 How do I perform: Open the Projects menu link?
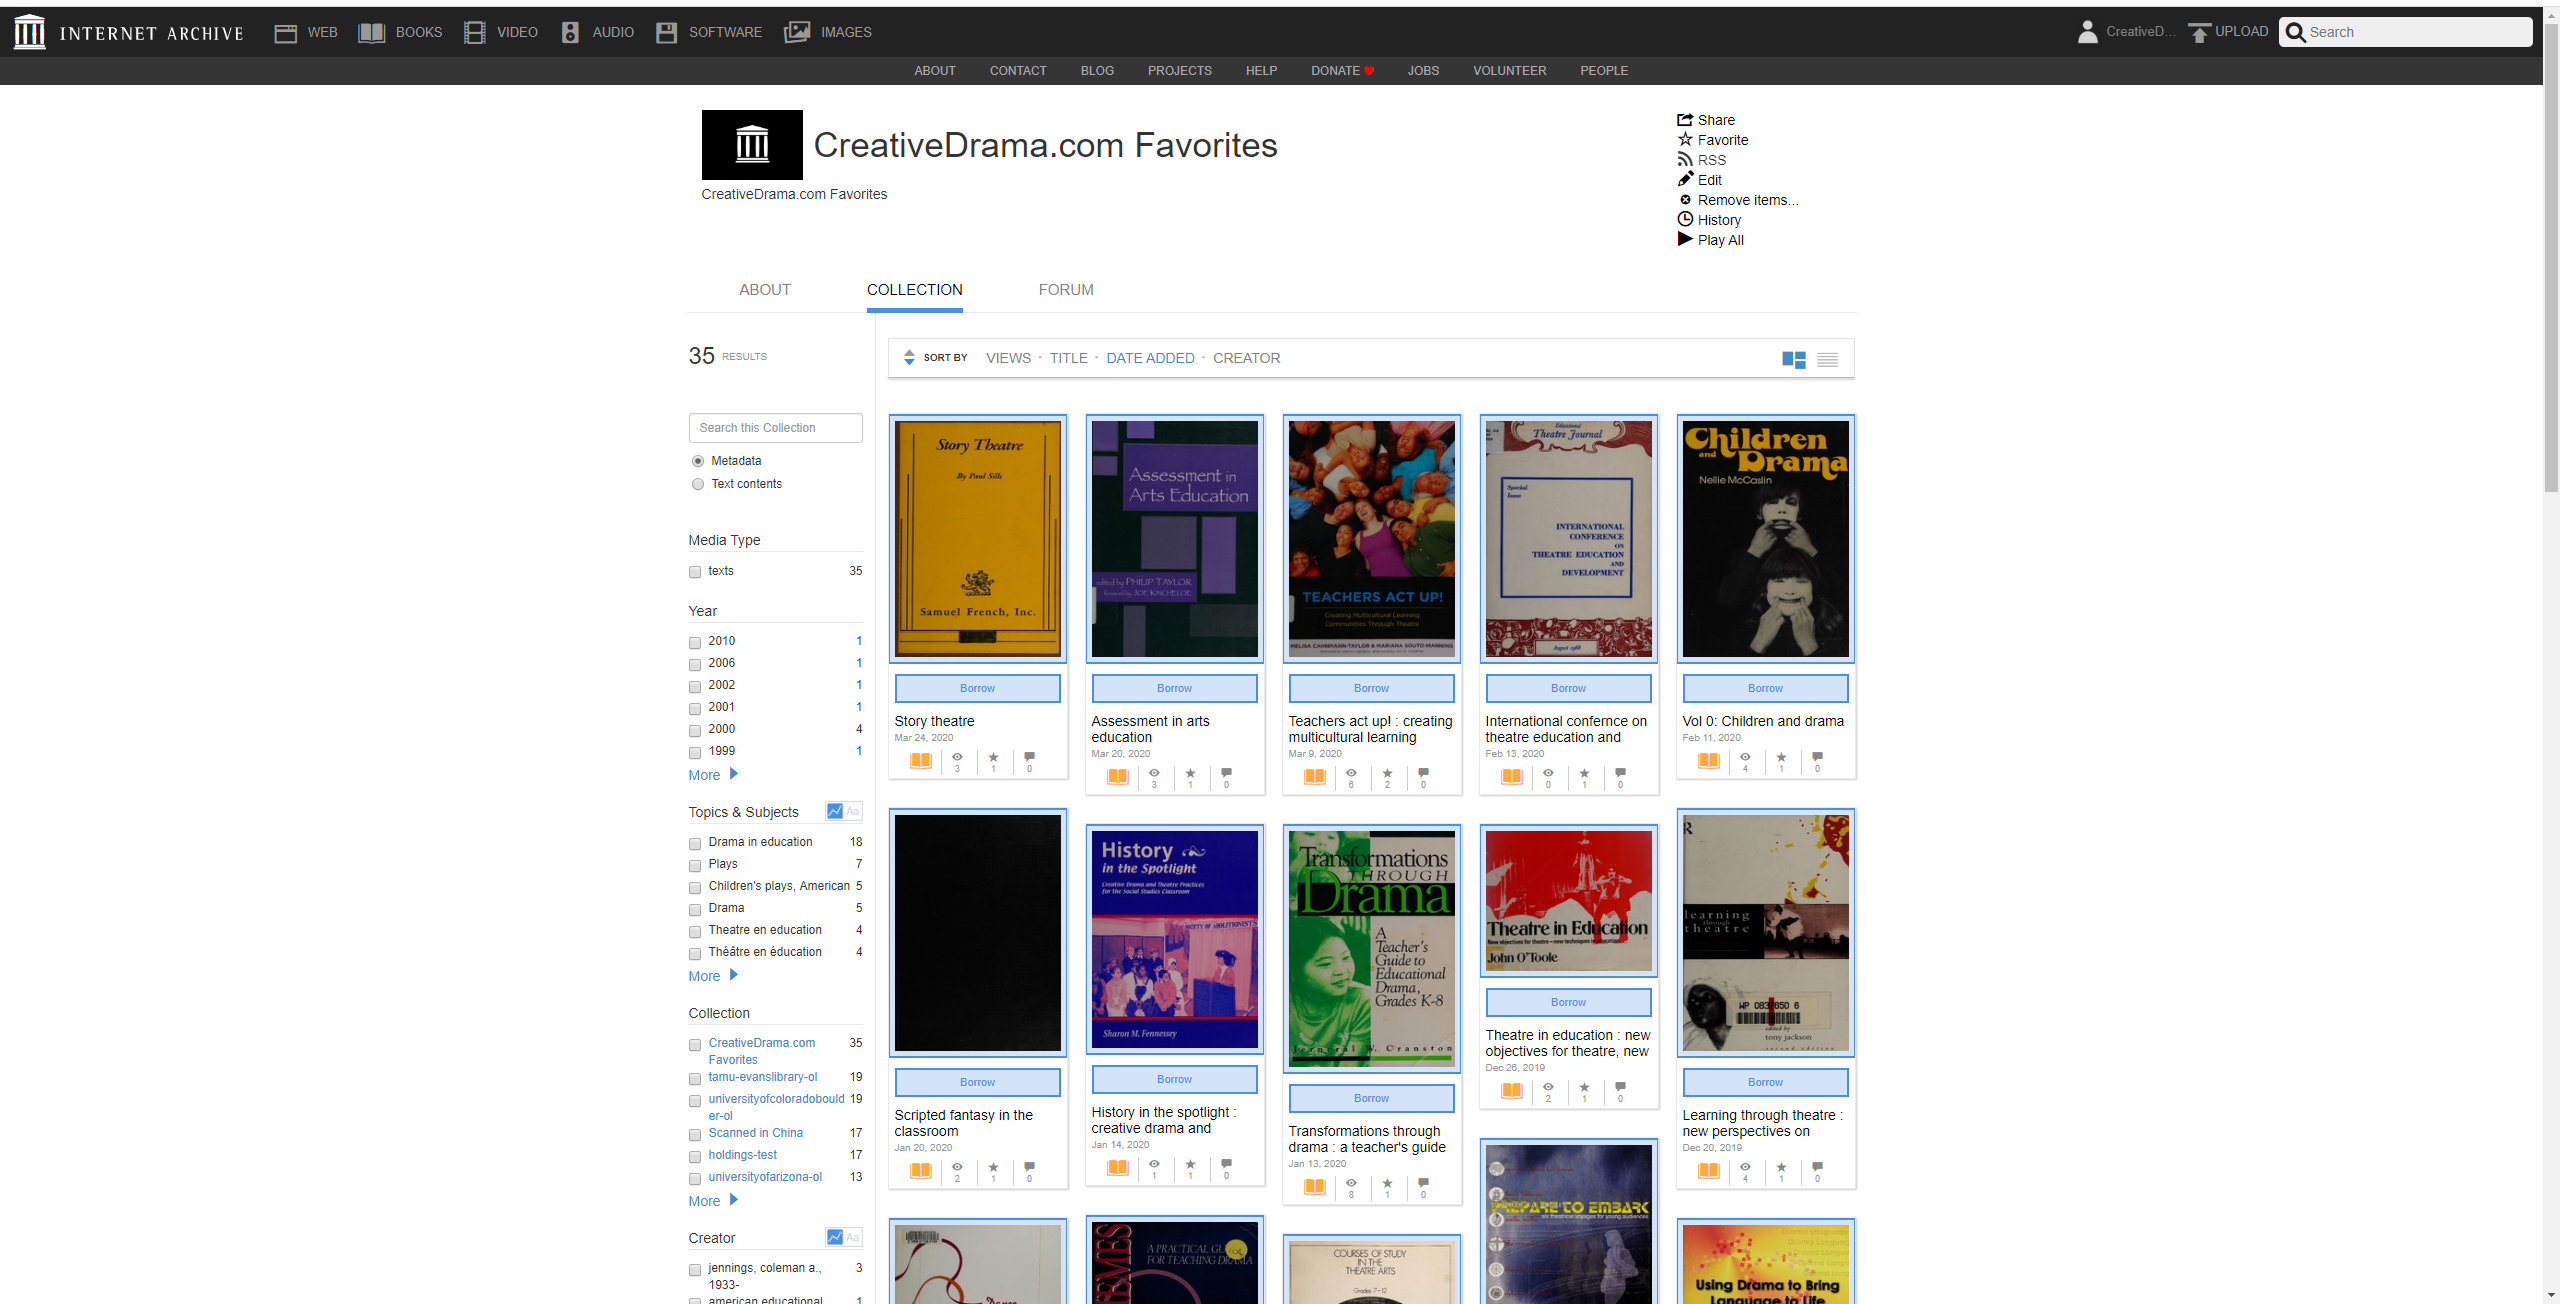(1180, 71)
